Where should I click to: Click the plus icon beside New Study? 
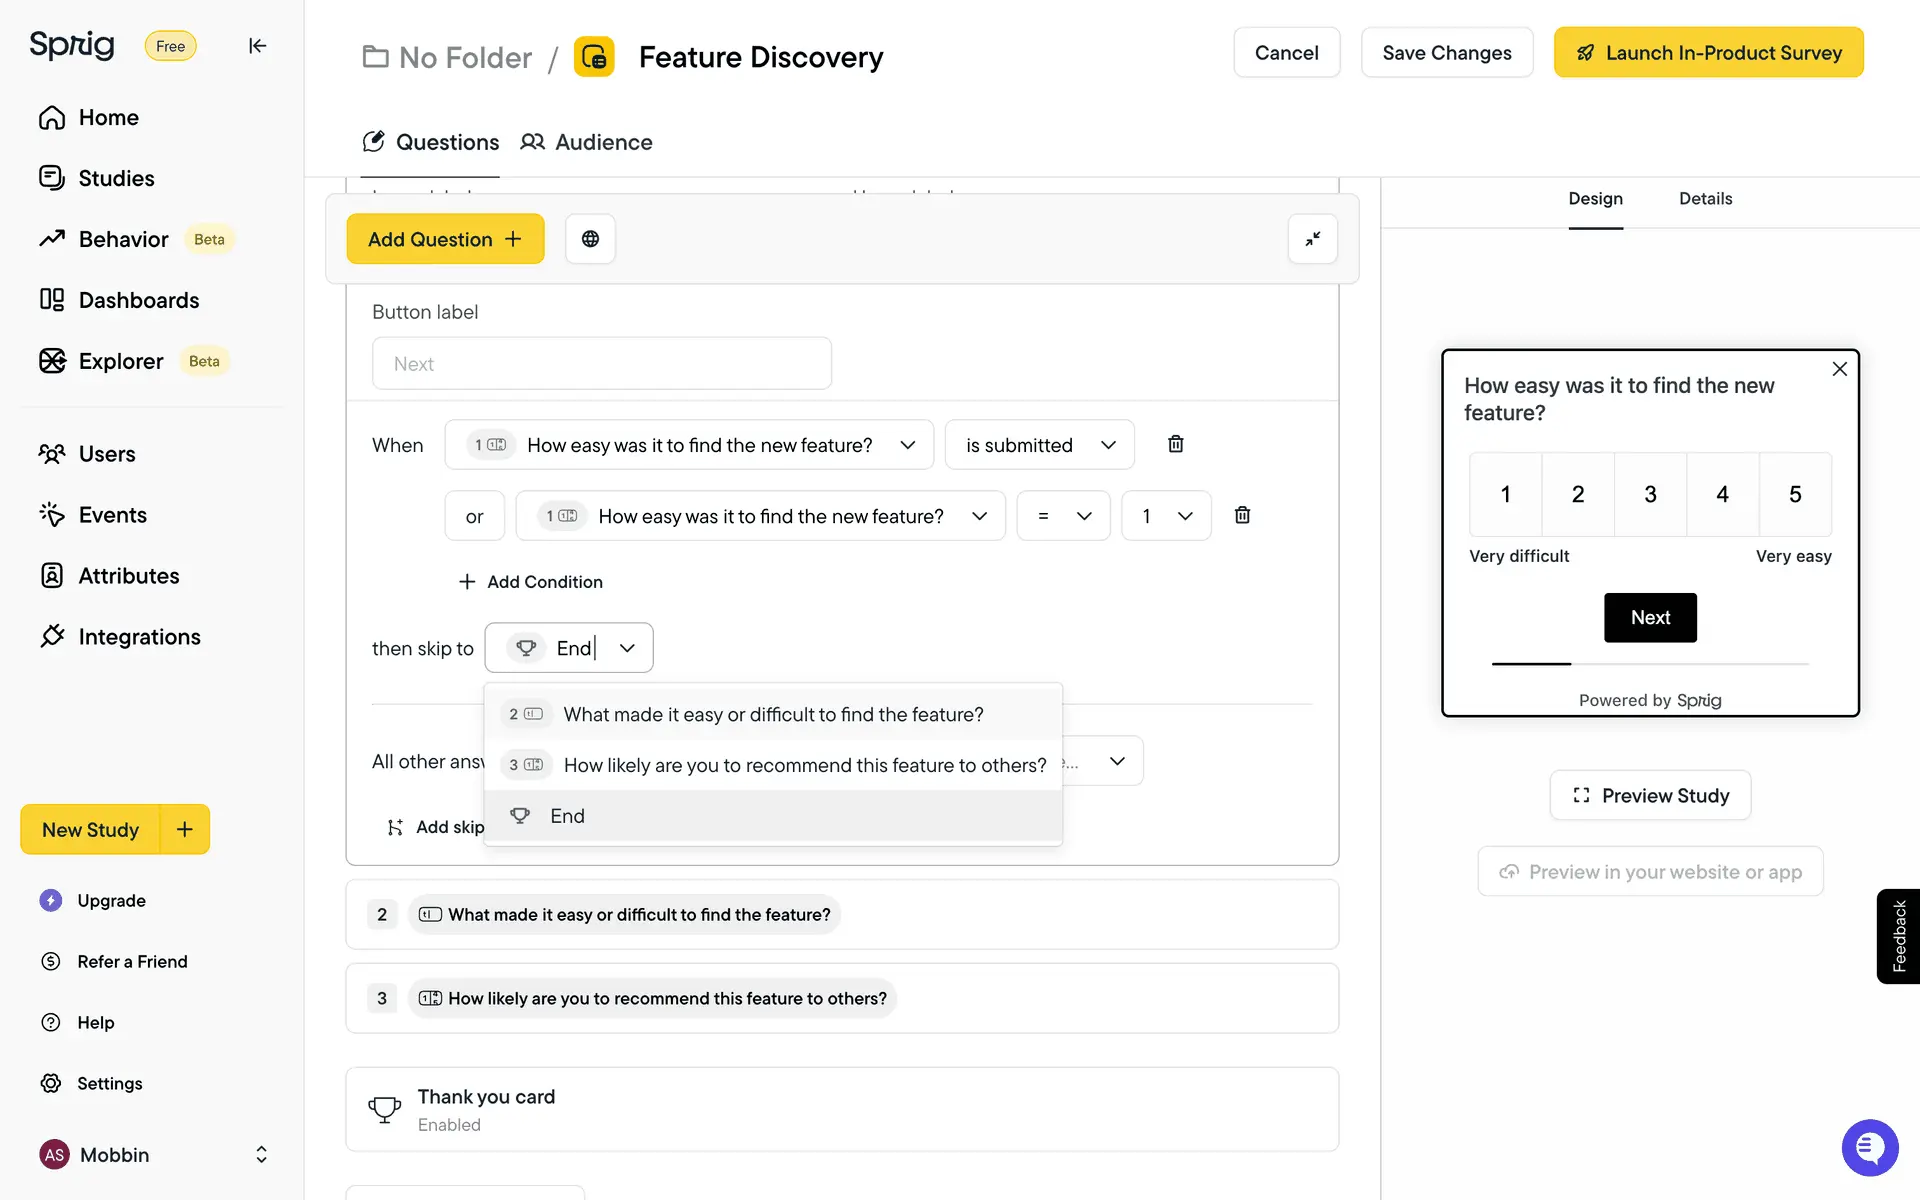[185, 829]
